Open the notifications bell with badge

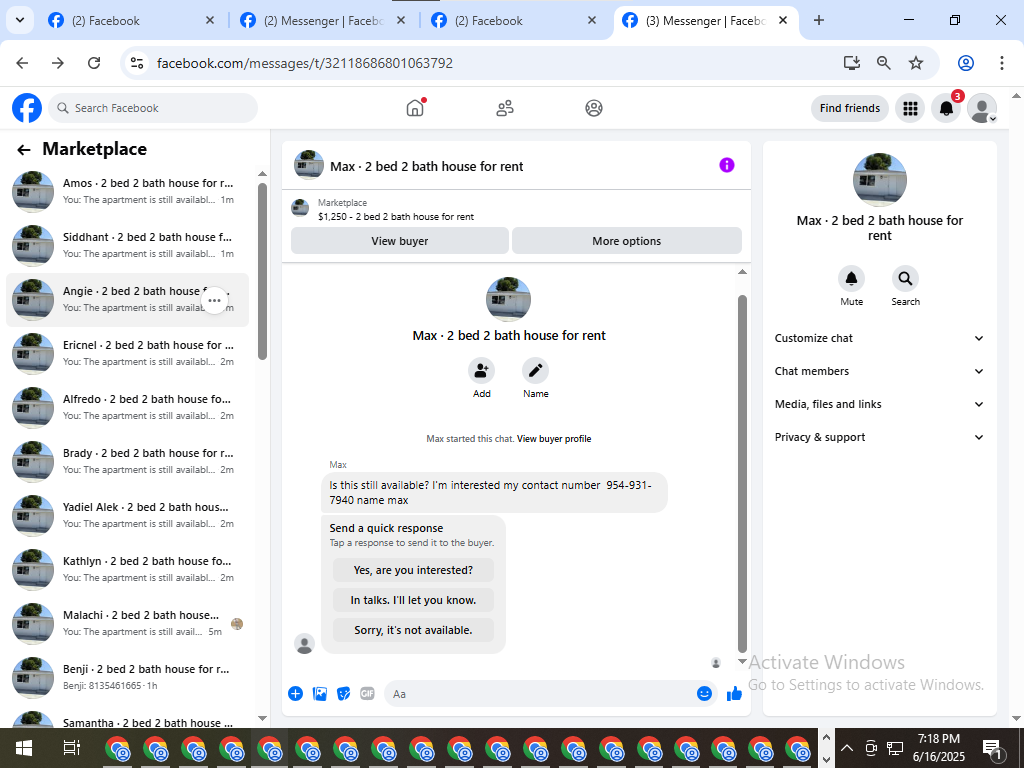tap(946, 108)
